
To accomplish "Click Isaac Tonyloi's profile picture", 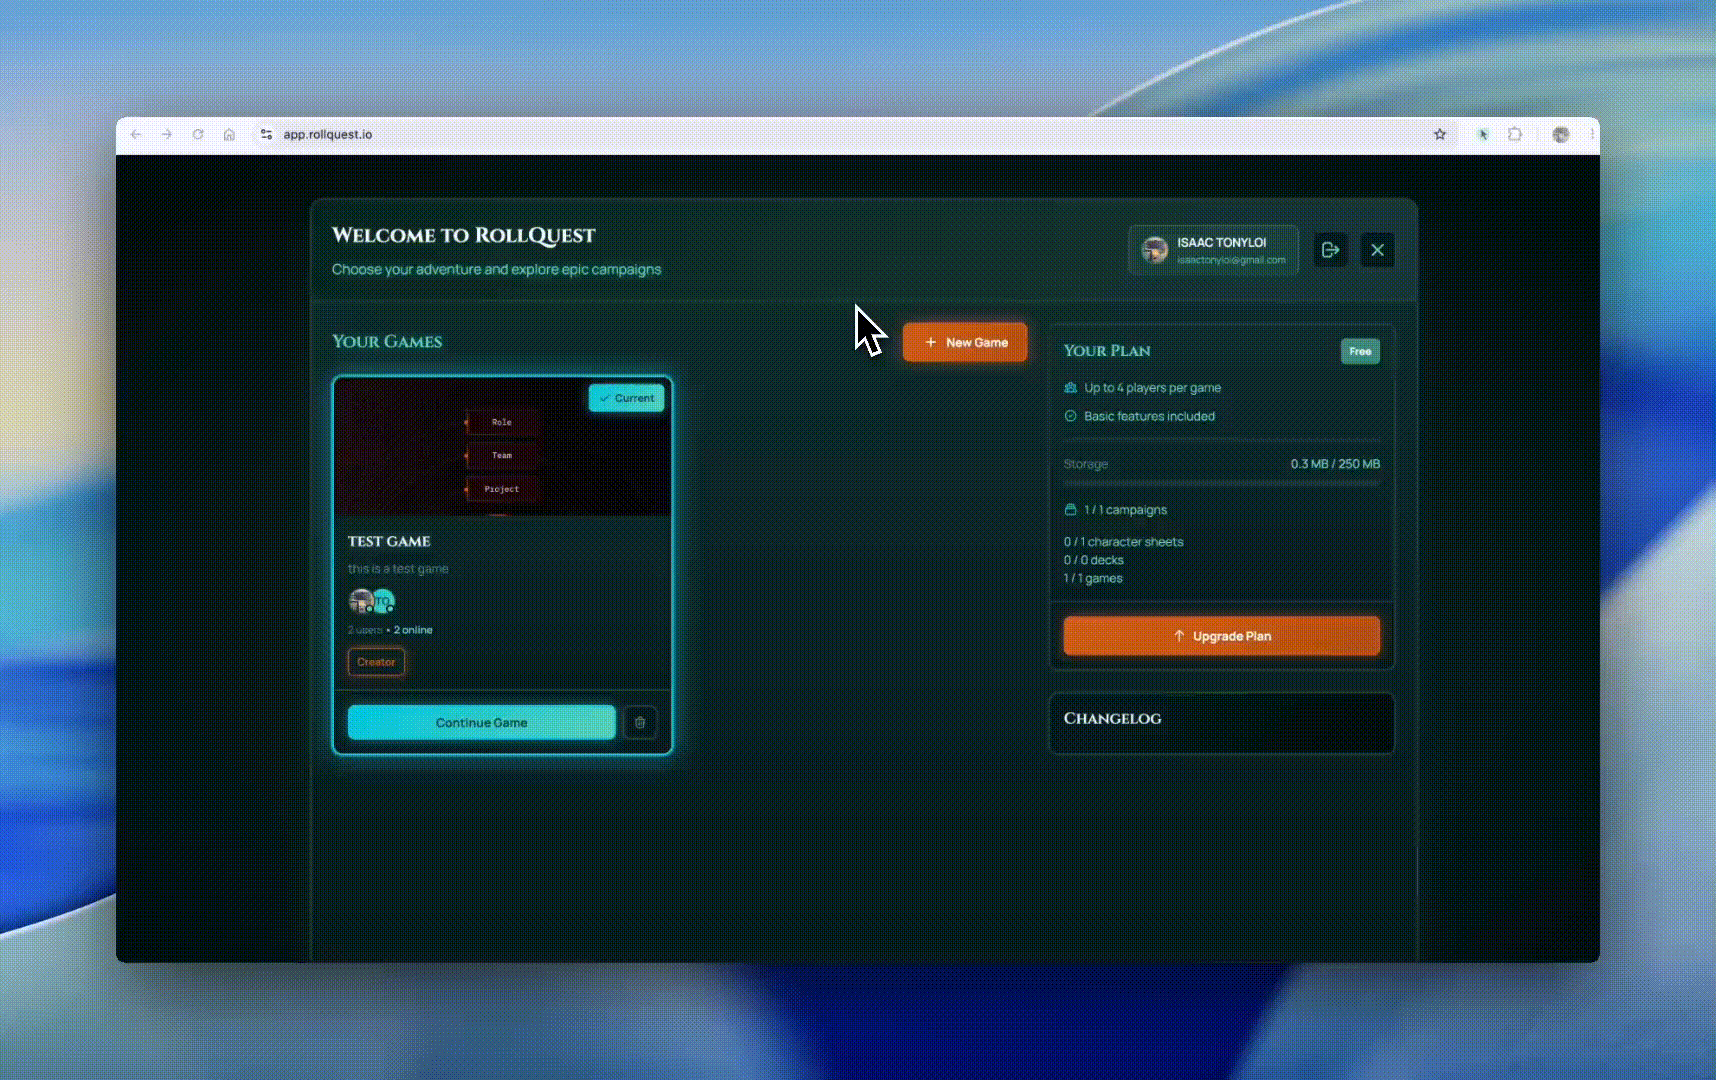I will 1155,250.
